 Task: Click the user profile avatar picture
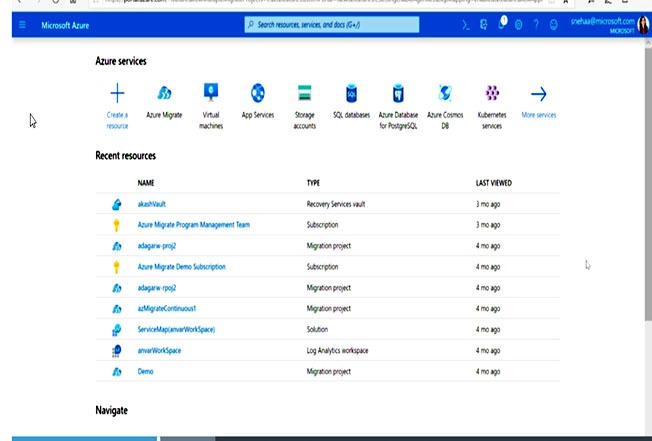point(643,25)
